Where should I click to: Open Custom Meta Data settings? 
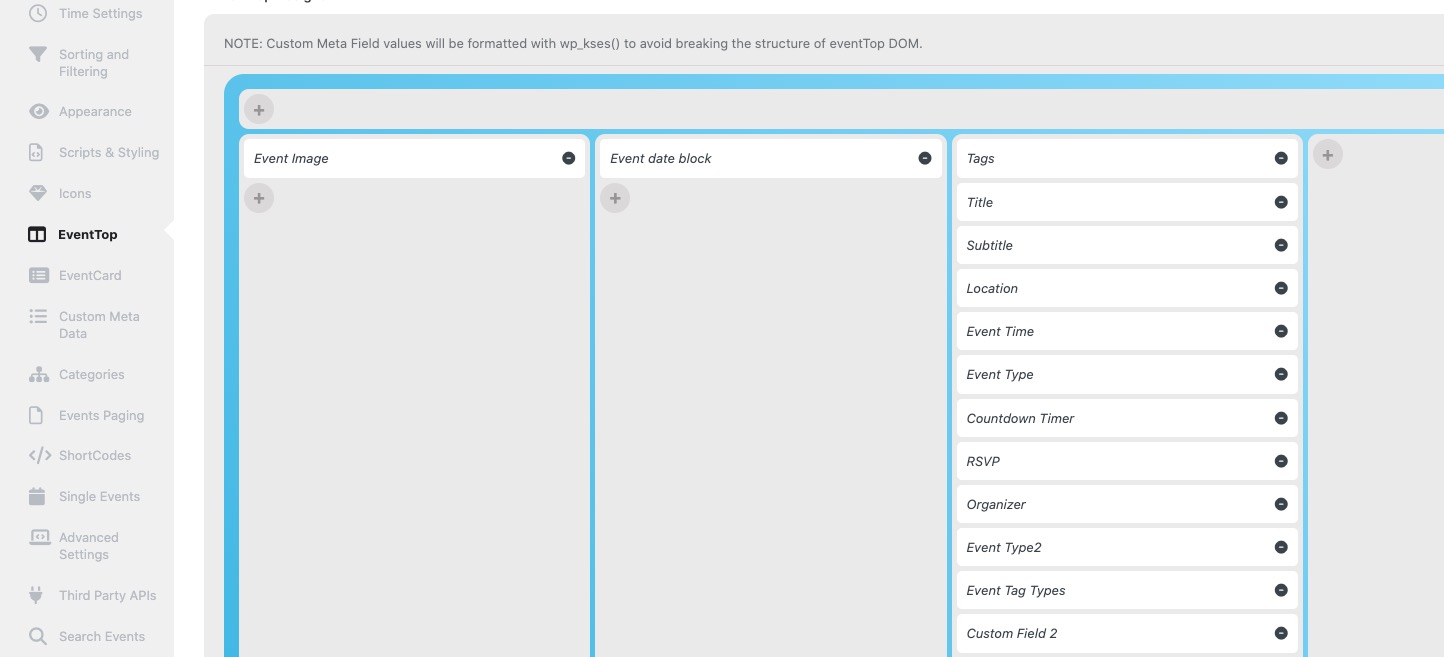click(x=99, y=325)
